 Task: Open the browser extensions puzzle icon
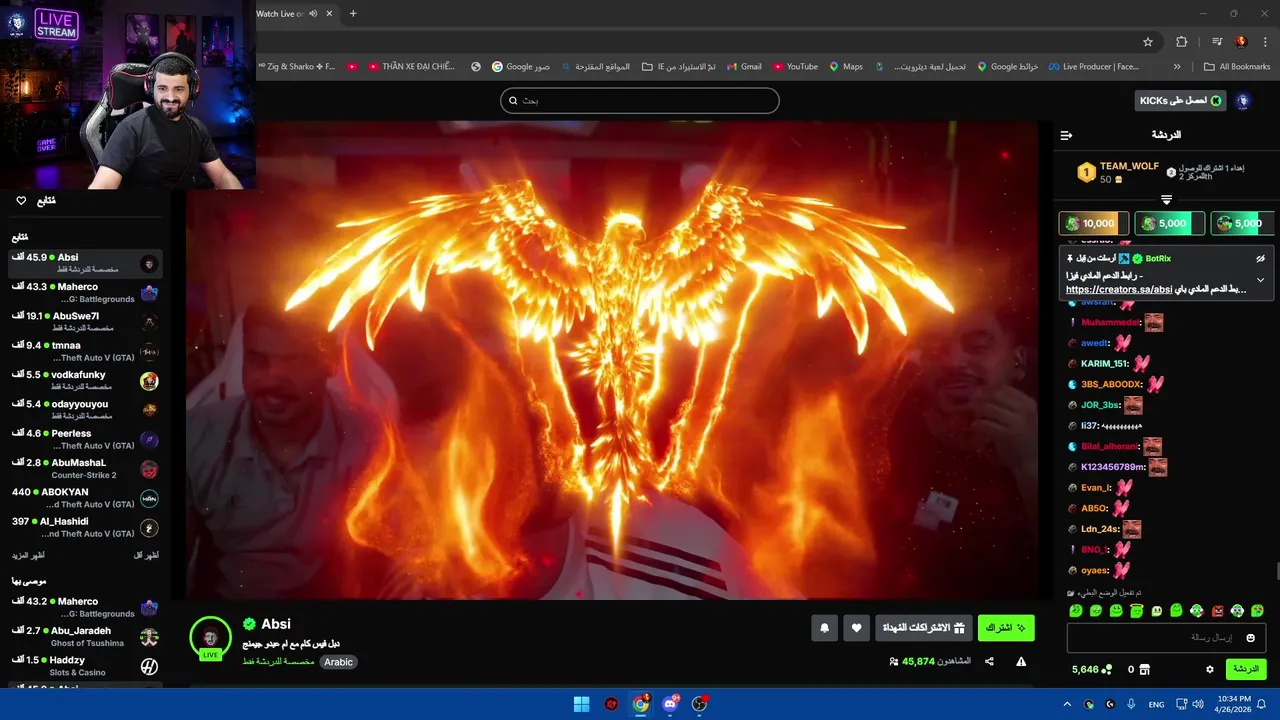click(1181, 42)
